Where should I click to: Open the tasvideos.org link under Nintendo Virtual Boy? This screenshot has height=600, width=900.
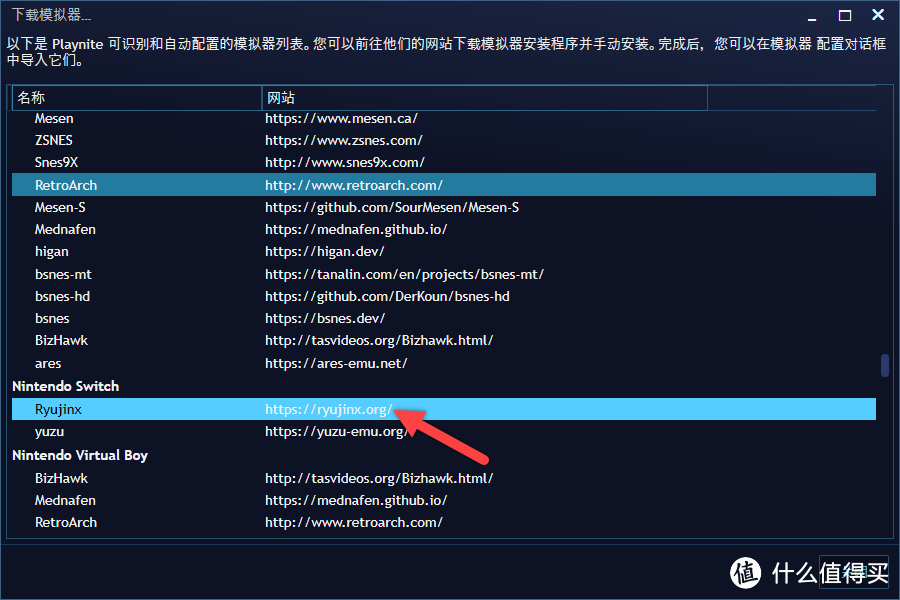coord(379,478)
